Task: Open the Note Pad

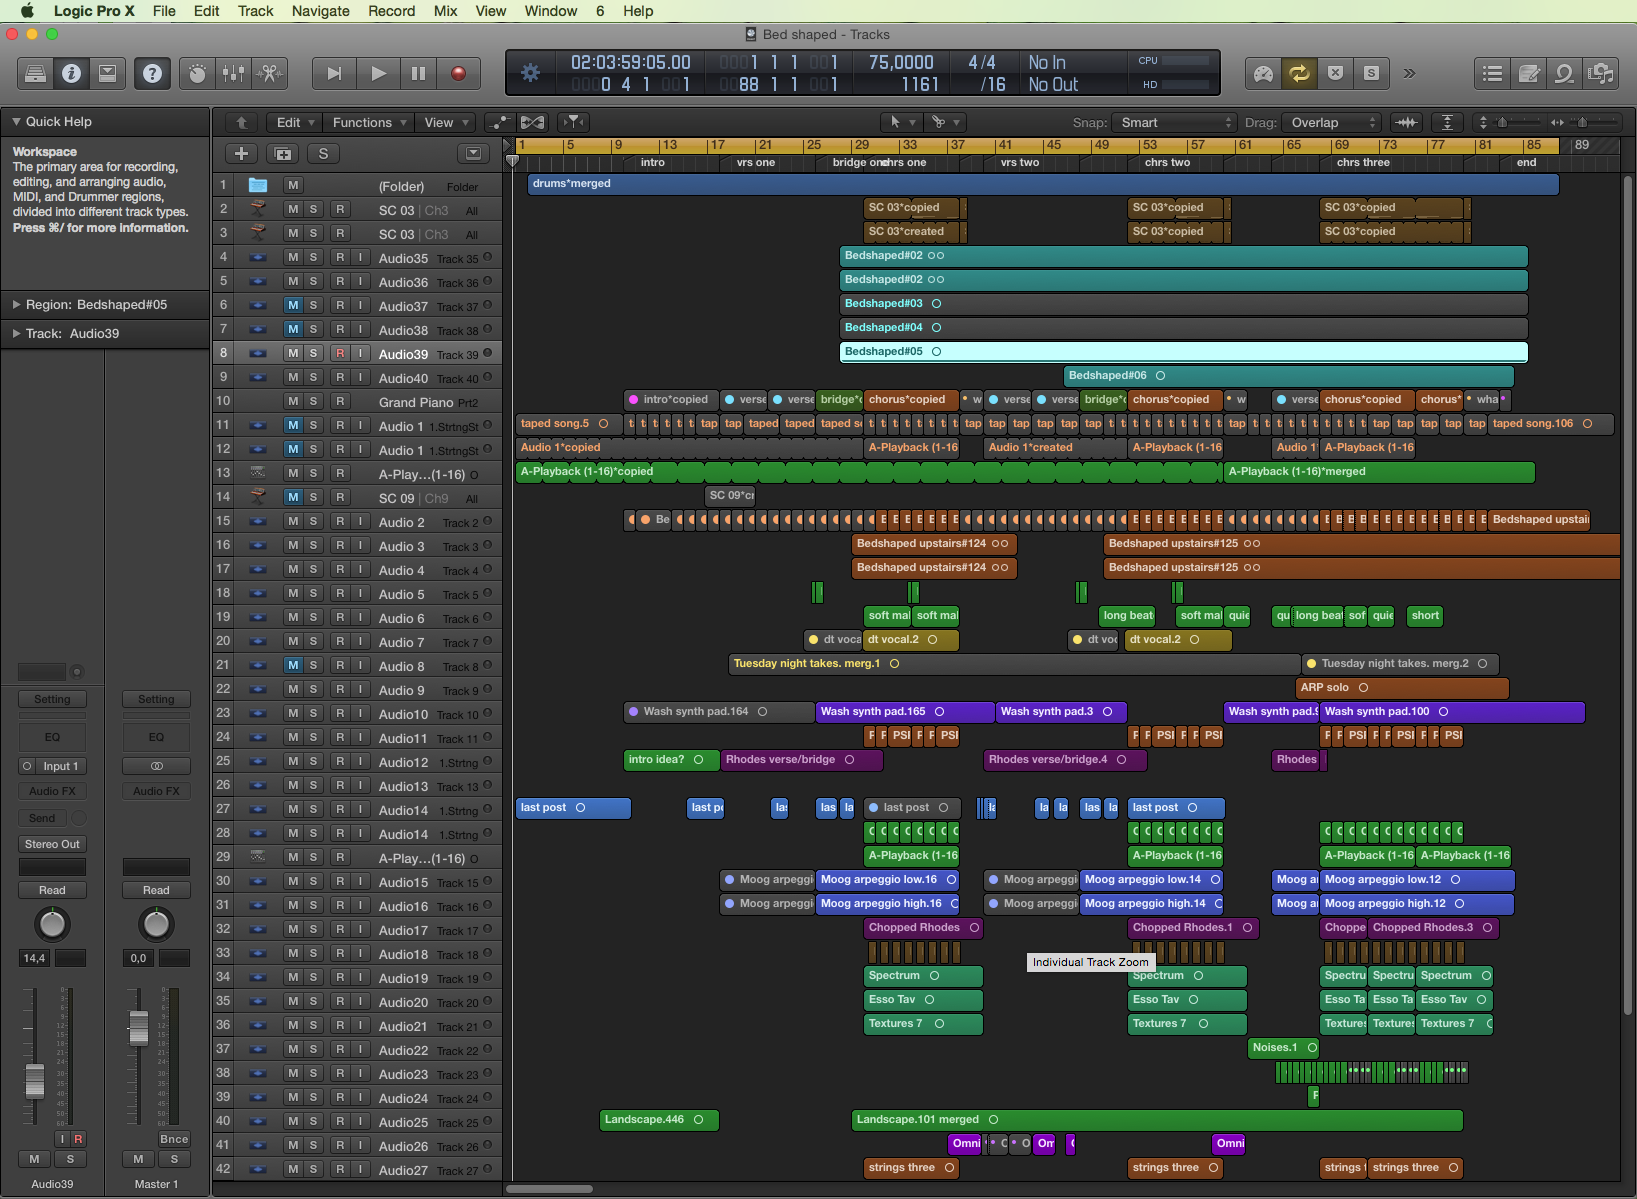Action: (x=1529, y=73)
